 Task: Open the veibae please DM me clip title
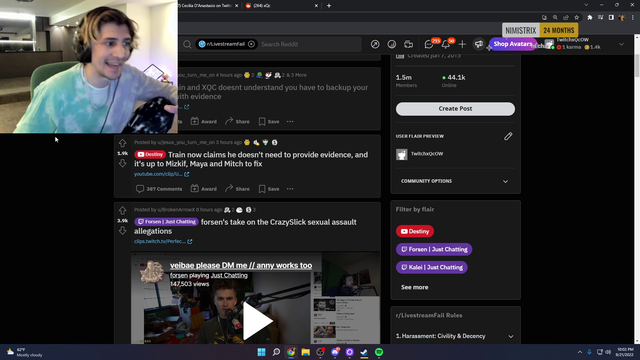coord(241,265)
